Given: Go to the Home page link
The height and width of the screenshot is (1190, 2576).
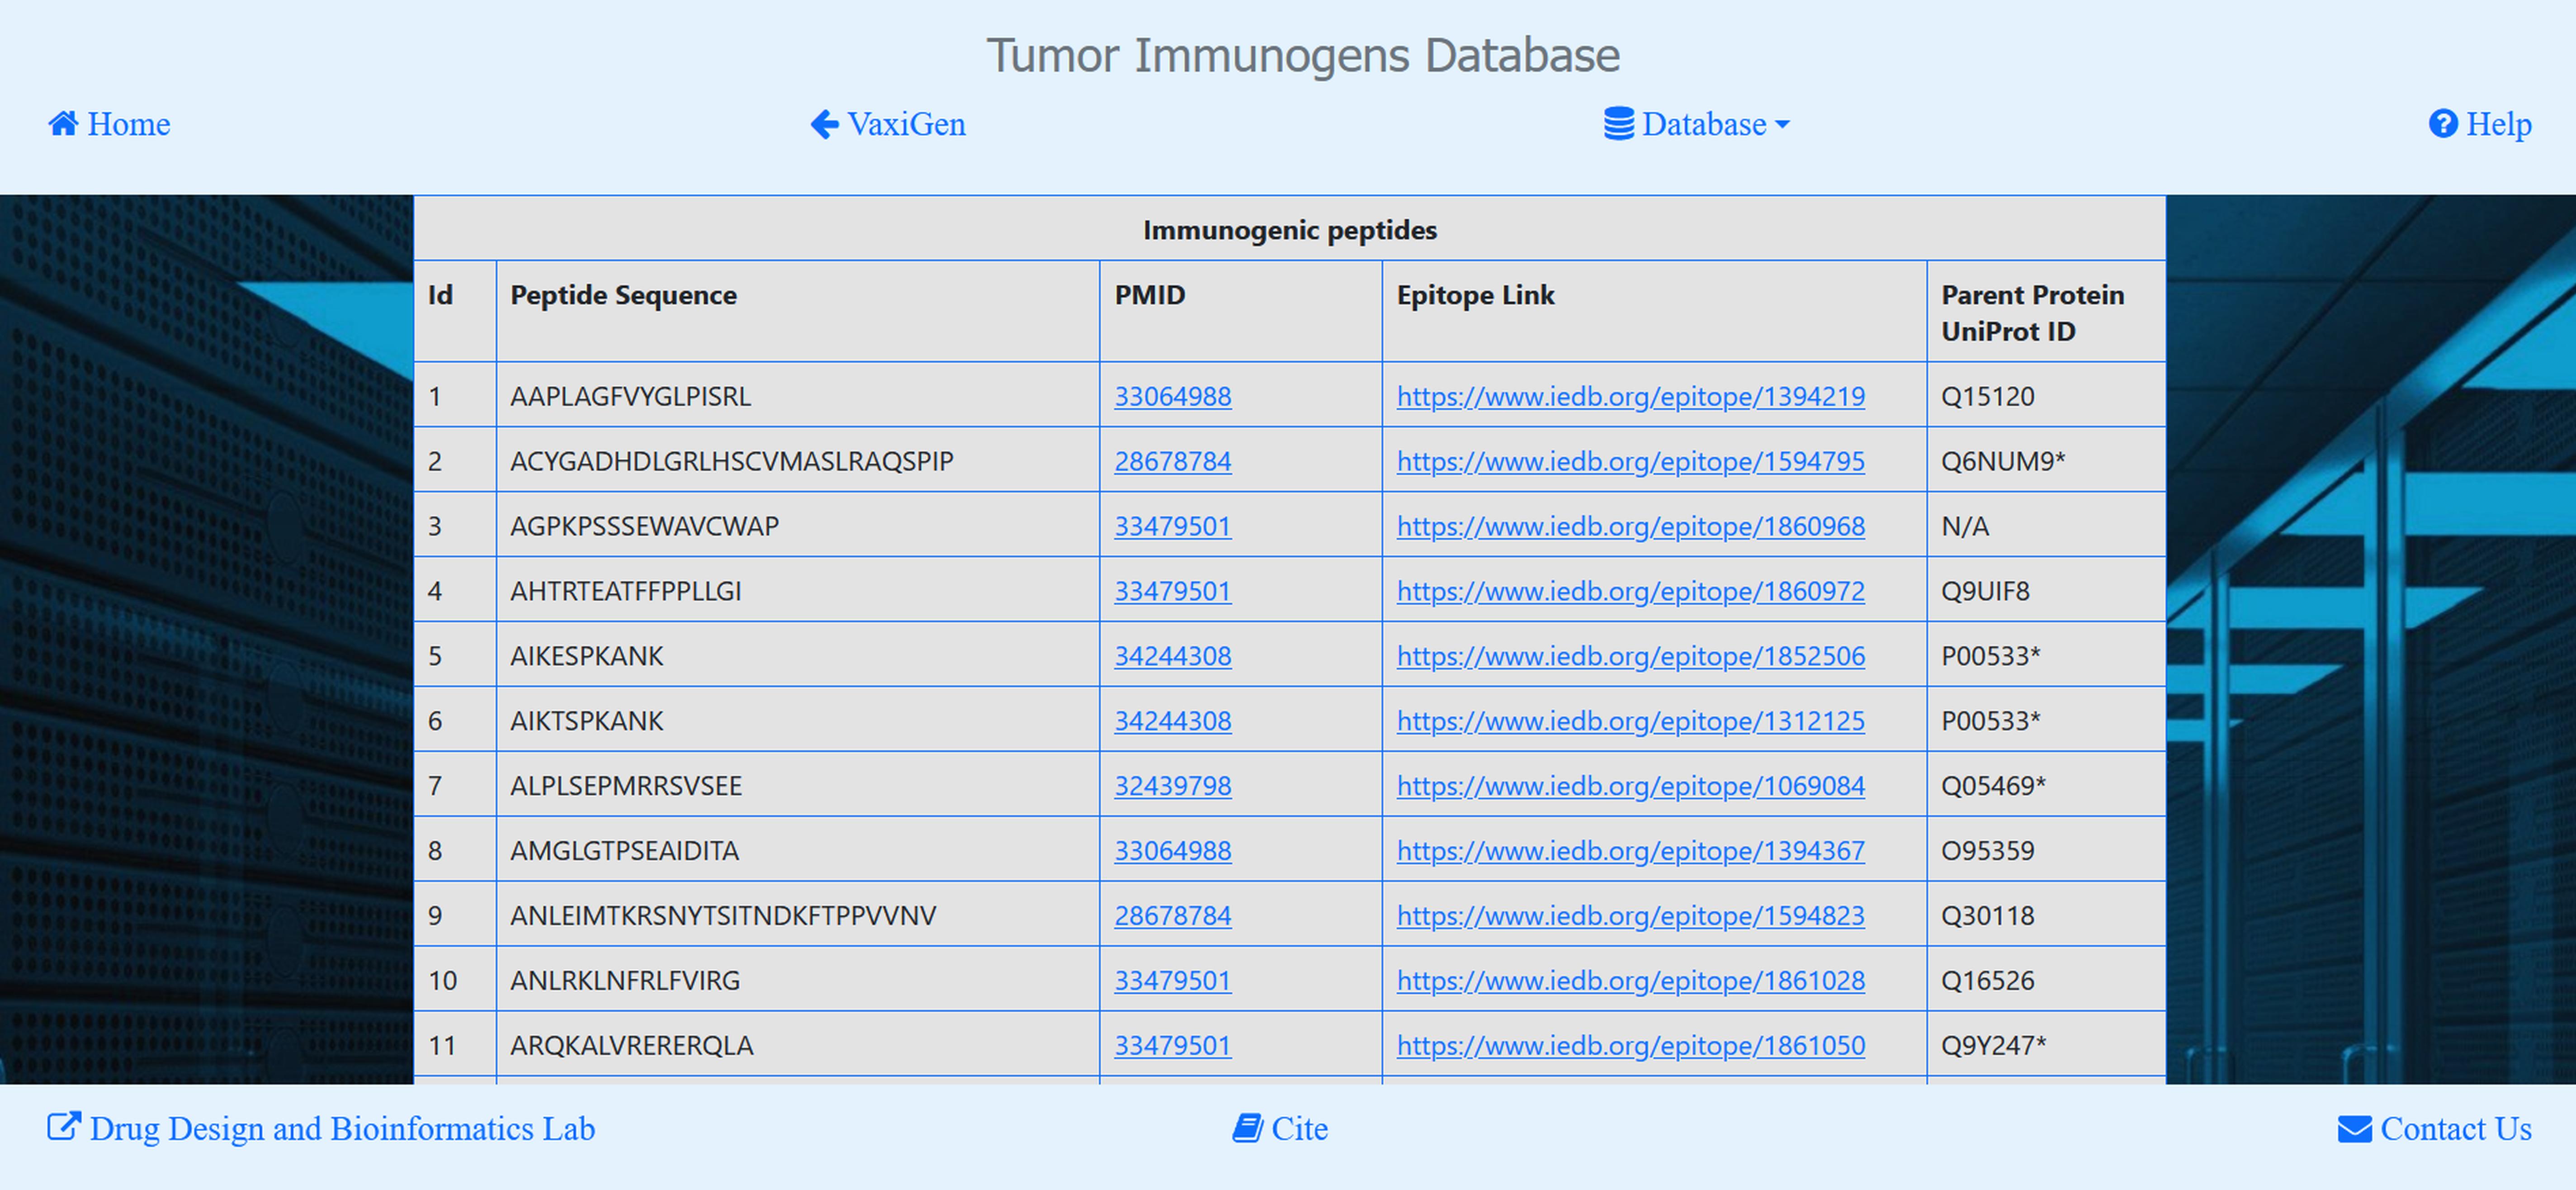Looking at the screenshot, I should [x=129, y=124].
